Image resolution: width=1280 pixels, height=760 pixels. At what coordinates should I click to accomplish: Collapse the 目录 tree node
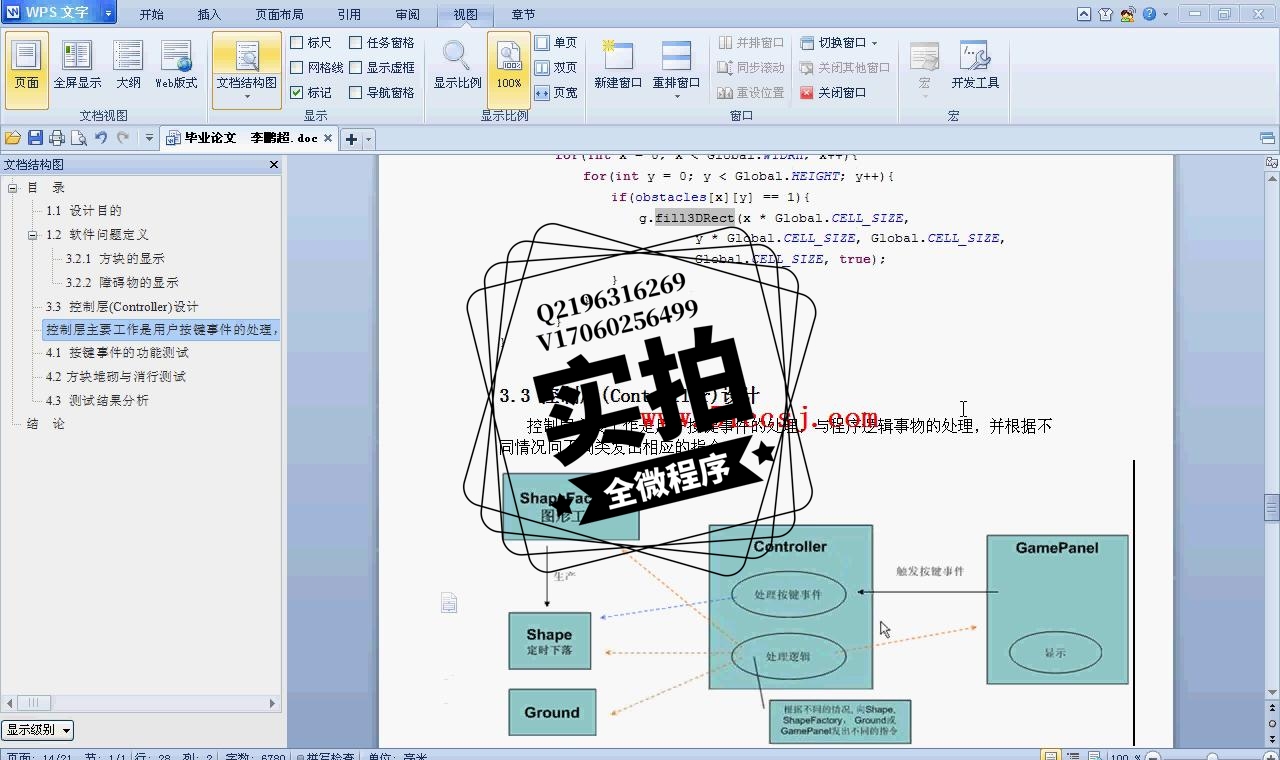click(13, 188)
